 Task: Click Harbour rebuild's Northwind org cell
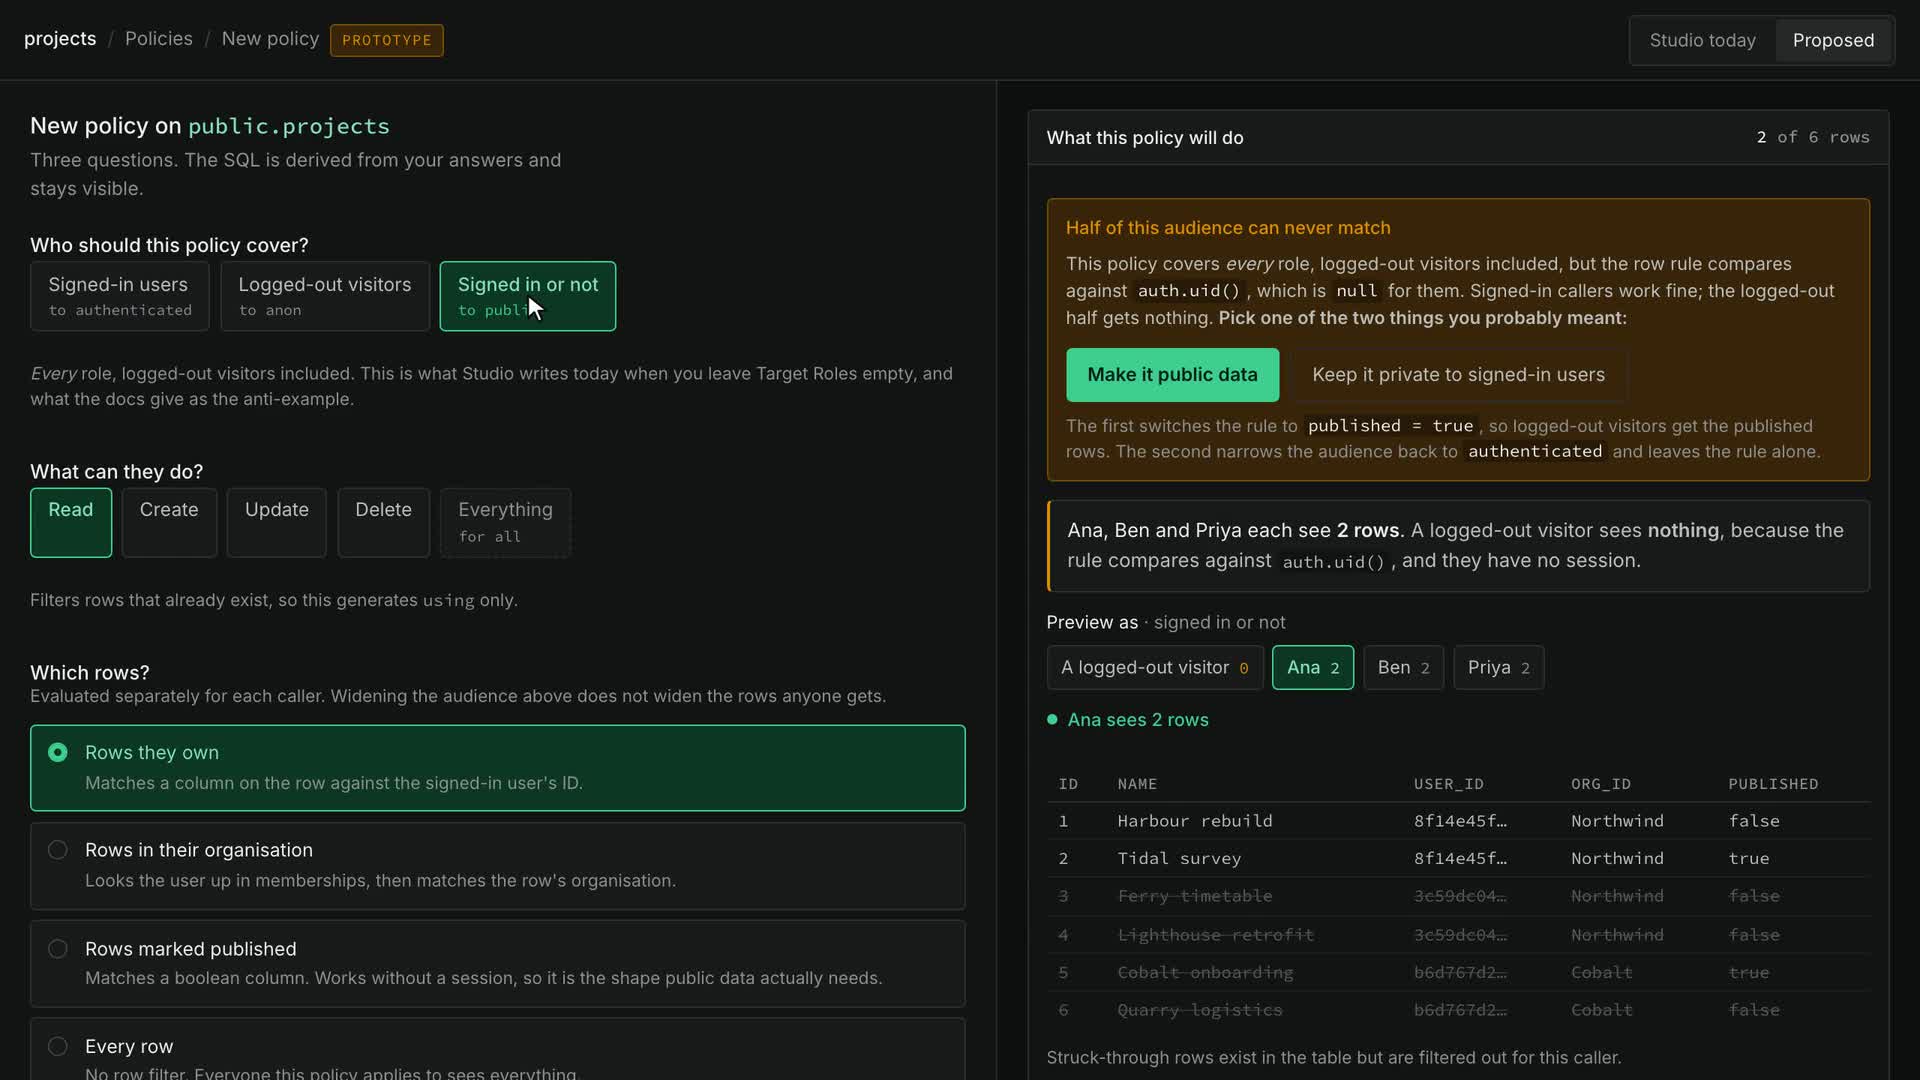pyautogui.click(x=1617, y=821)
